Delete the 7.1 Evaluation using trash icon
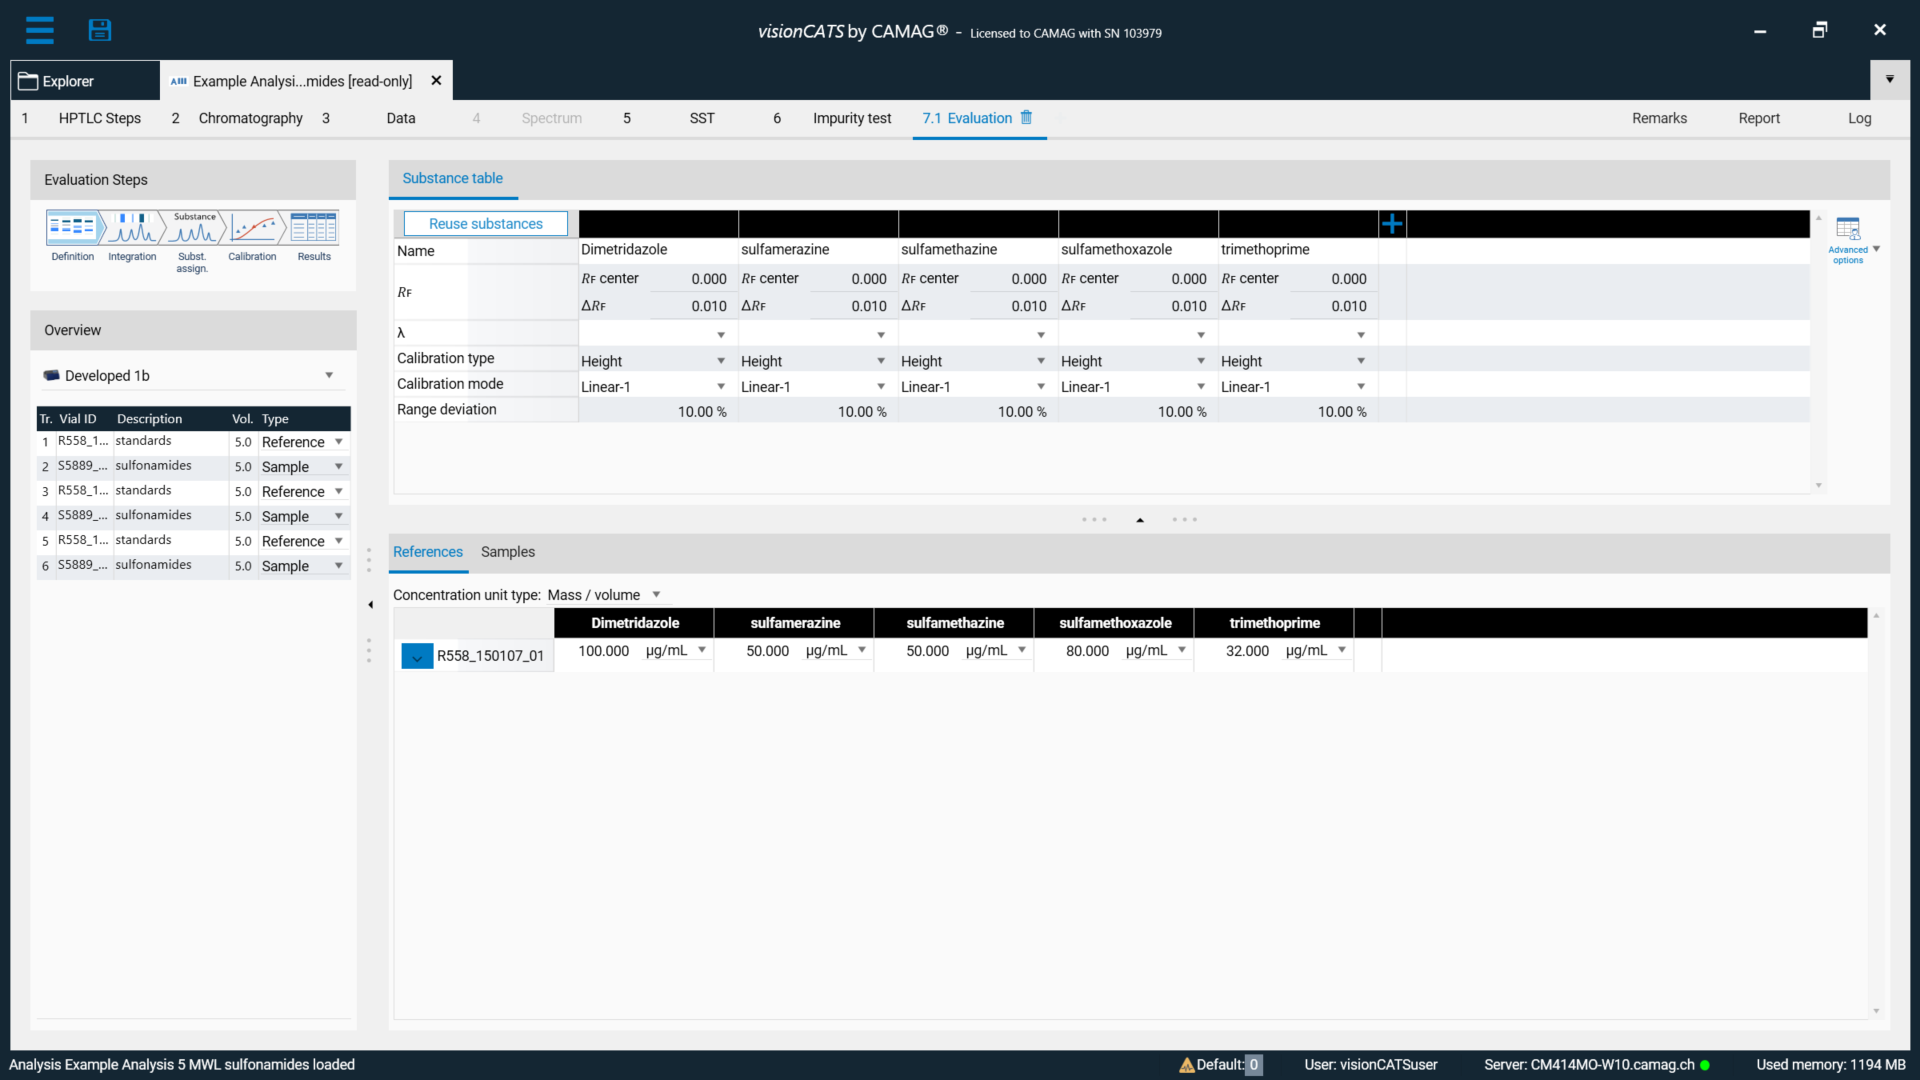 coord(1027,117)
